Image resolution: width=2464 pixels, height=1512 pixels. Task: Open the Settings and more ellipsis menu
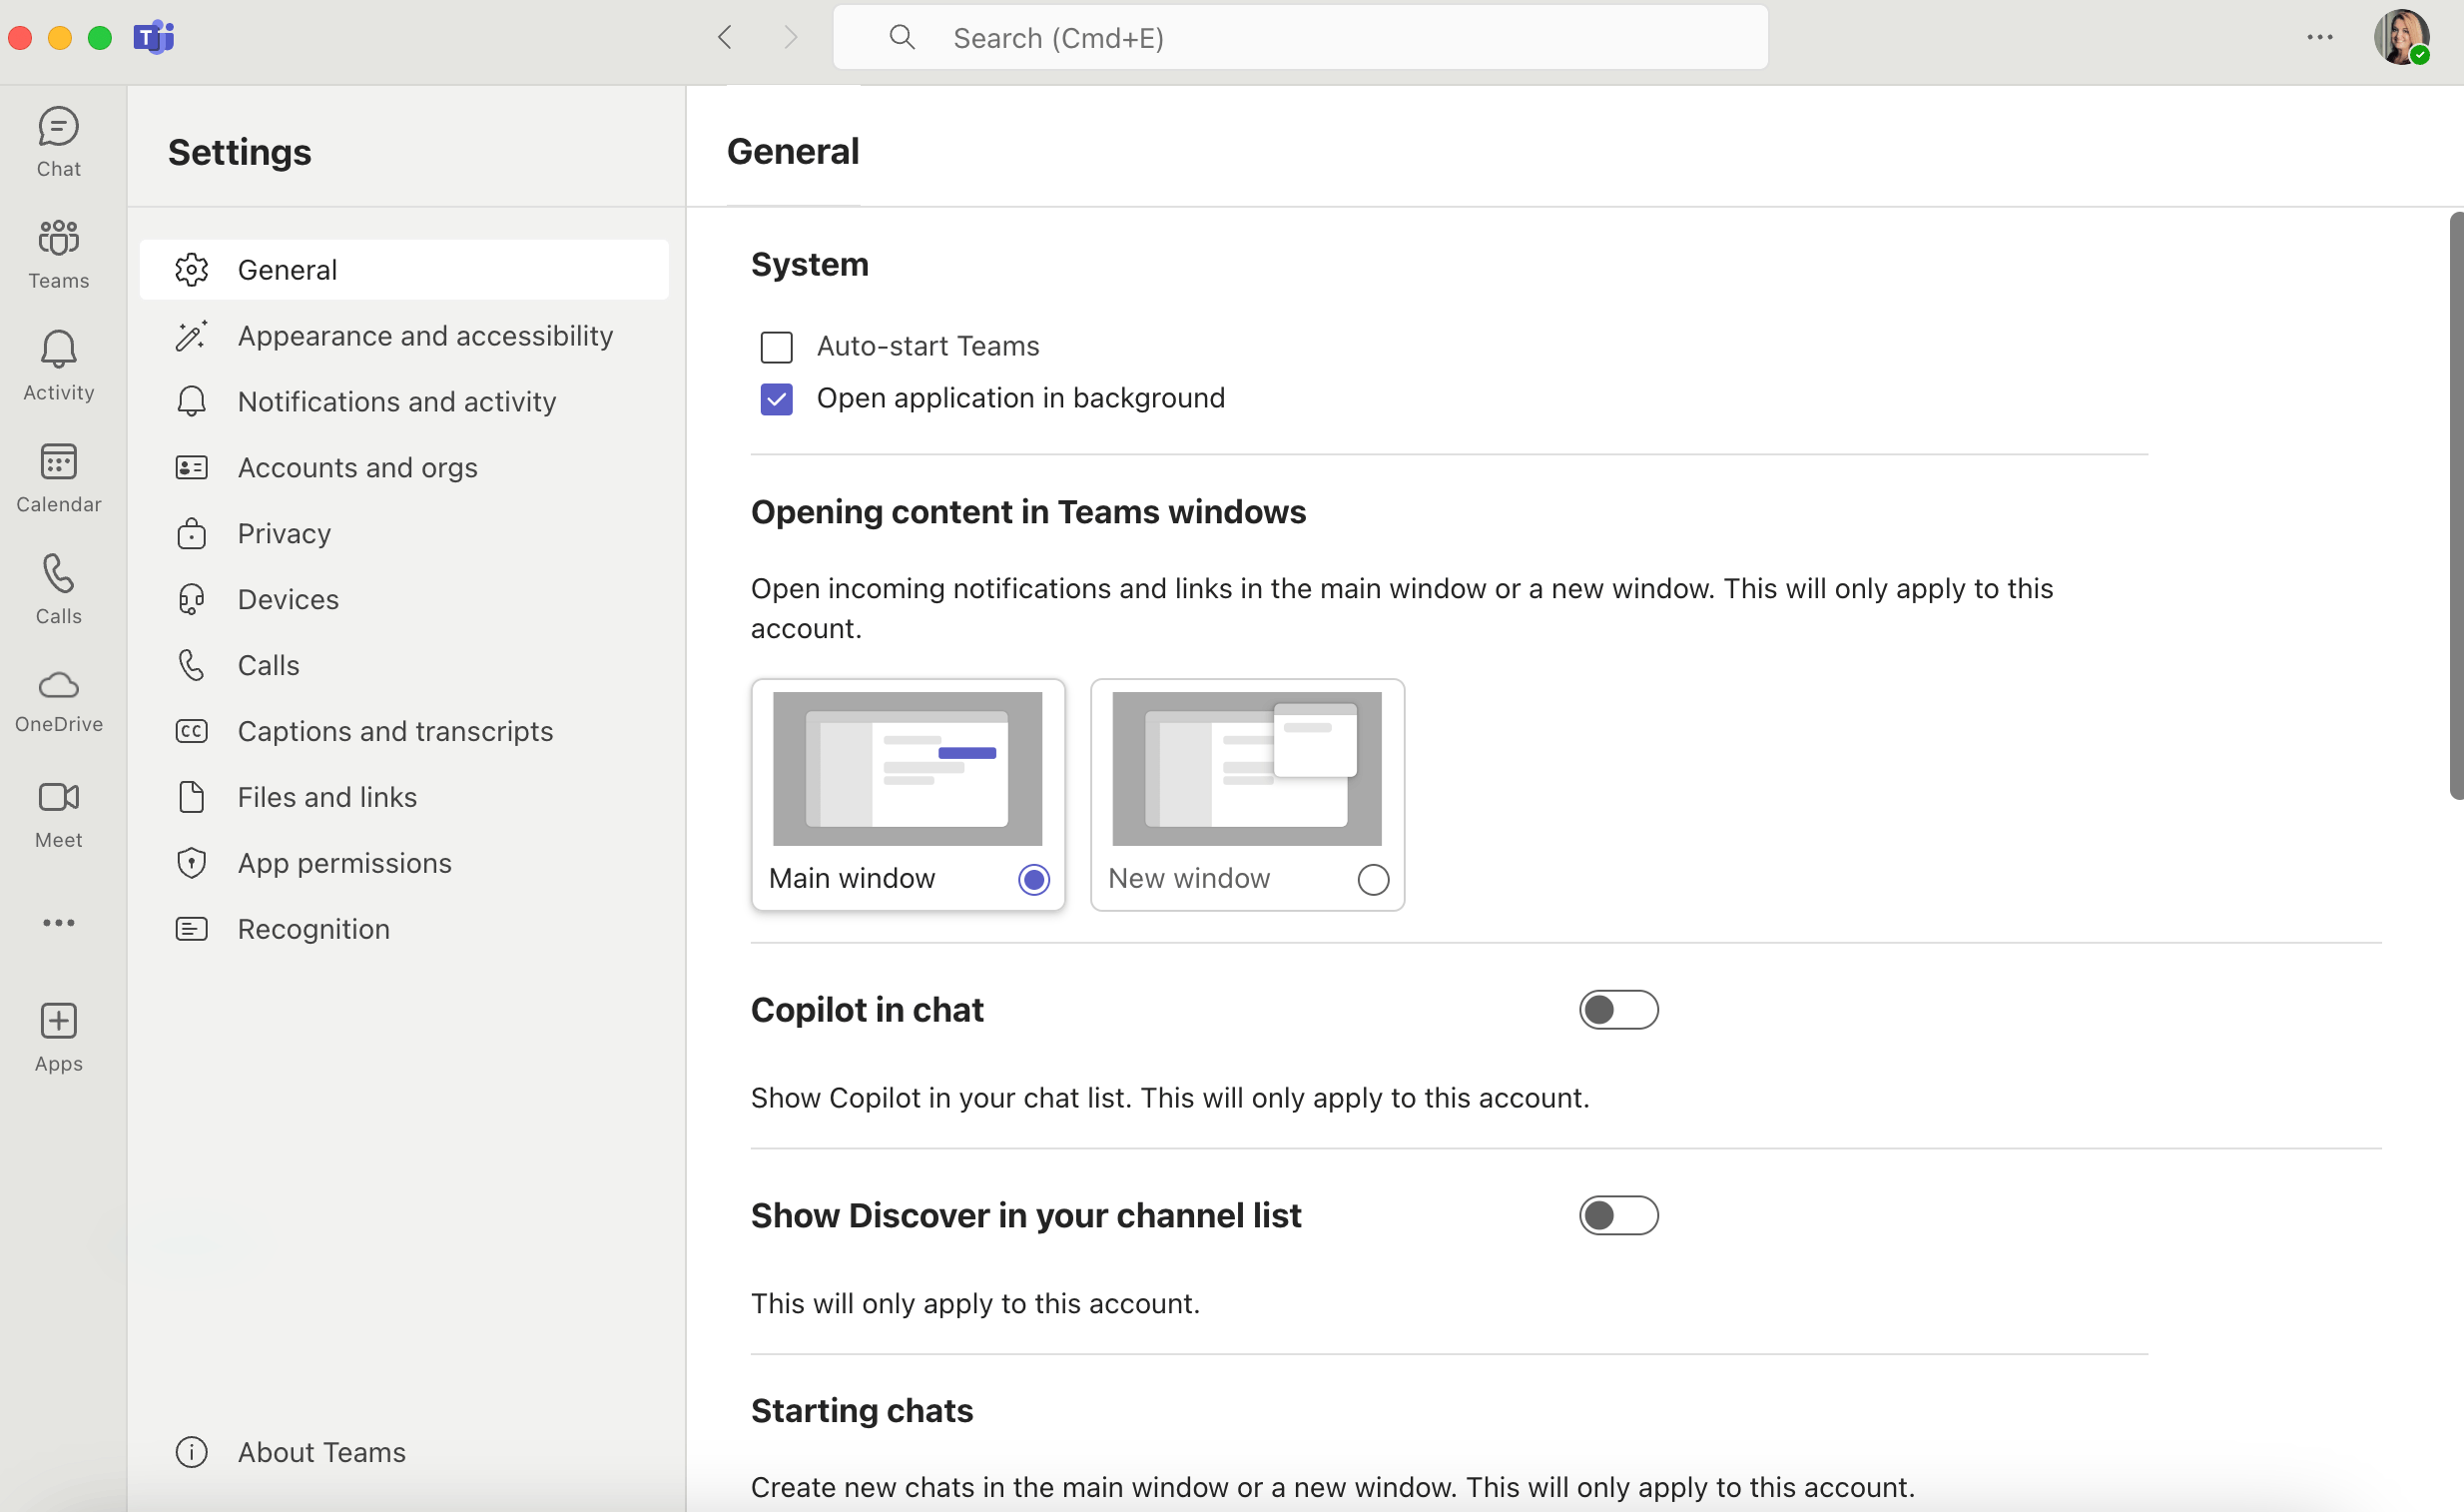click(x=2320, y=37)
